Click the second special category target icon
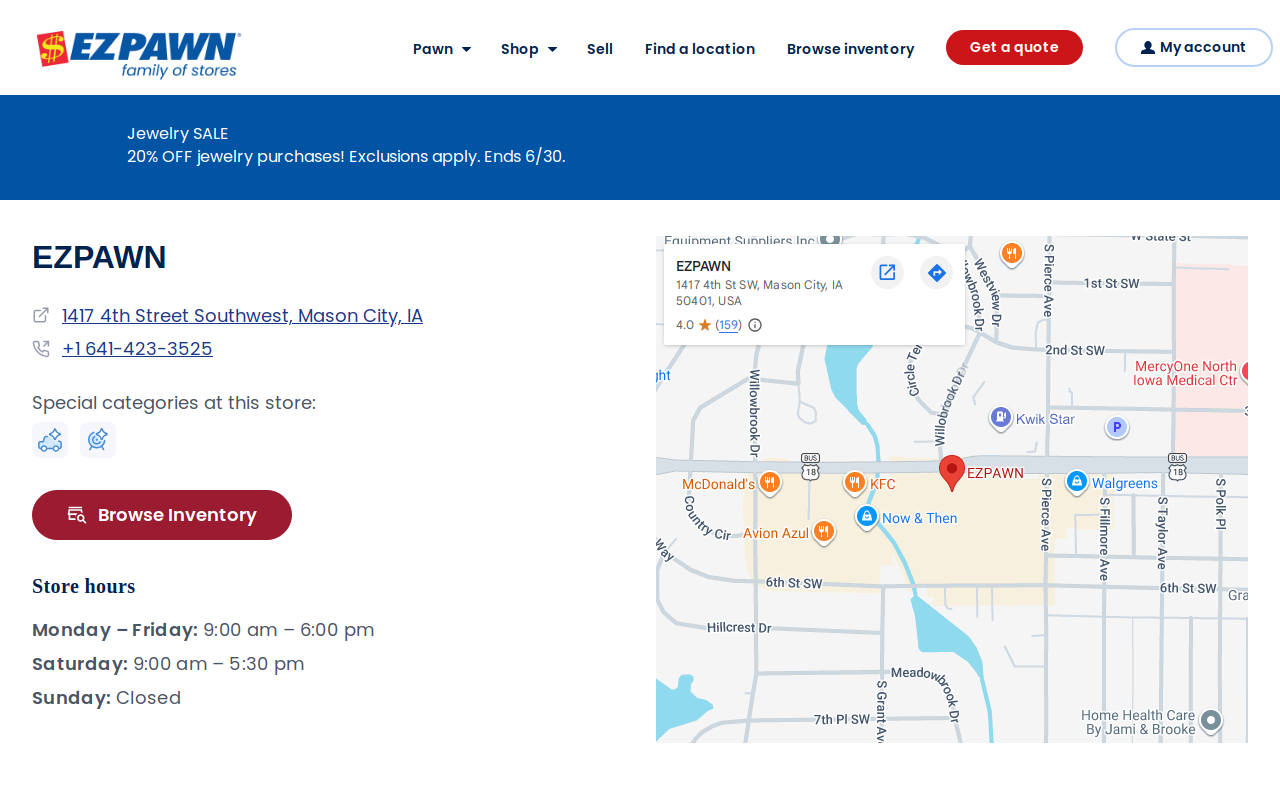The width and height of the screenshot is (1280, 800). coord(98,440)
